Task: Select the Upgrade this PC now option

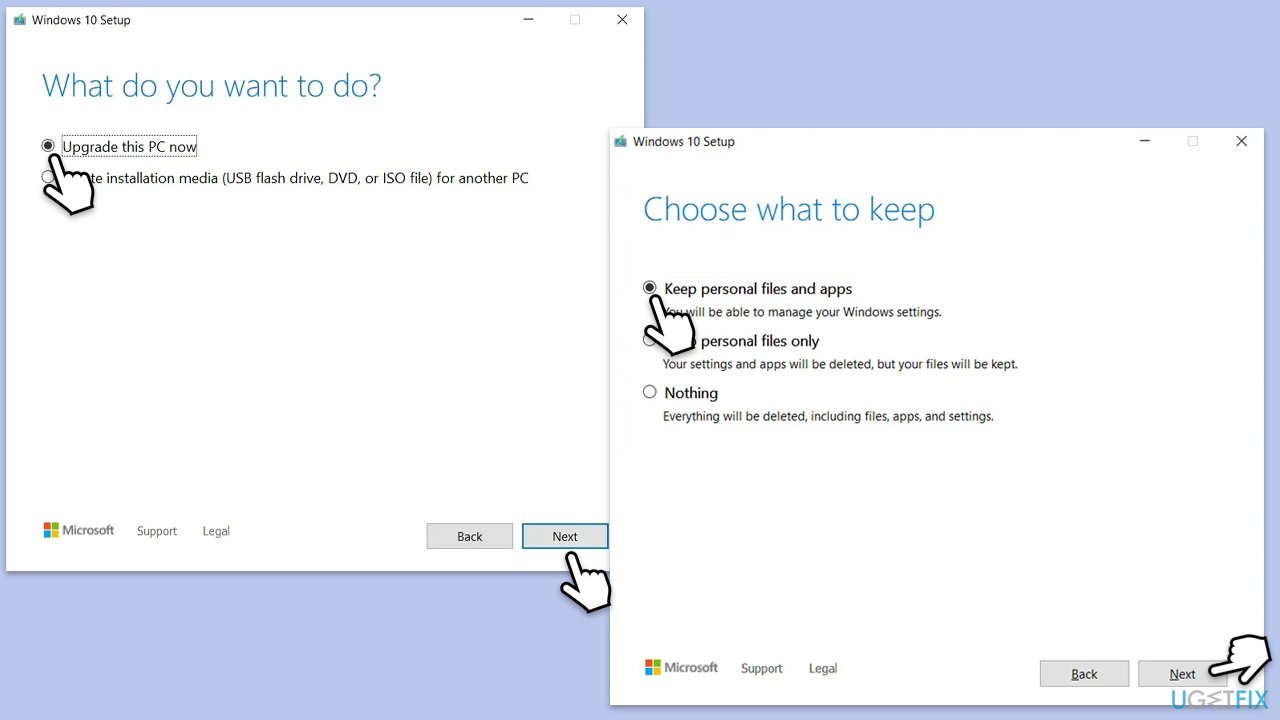Action: [x=119, y=146]
